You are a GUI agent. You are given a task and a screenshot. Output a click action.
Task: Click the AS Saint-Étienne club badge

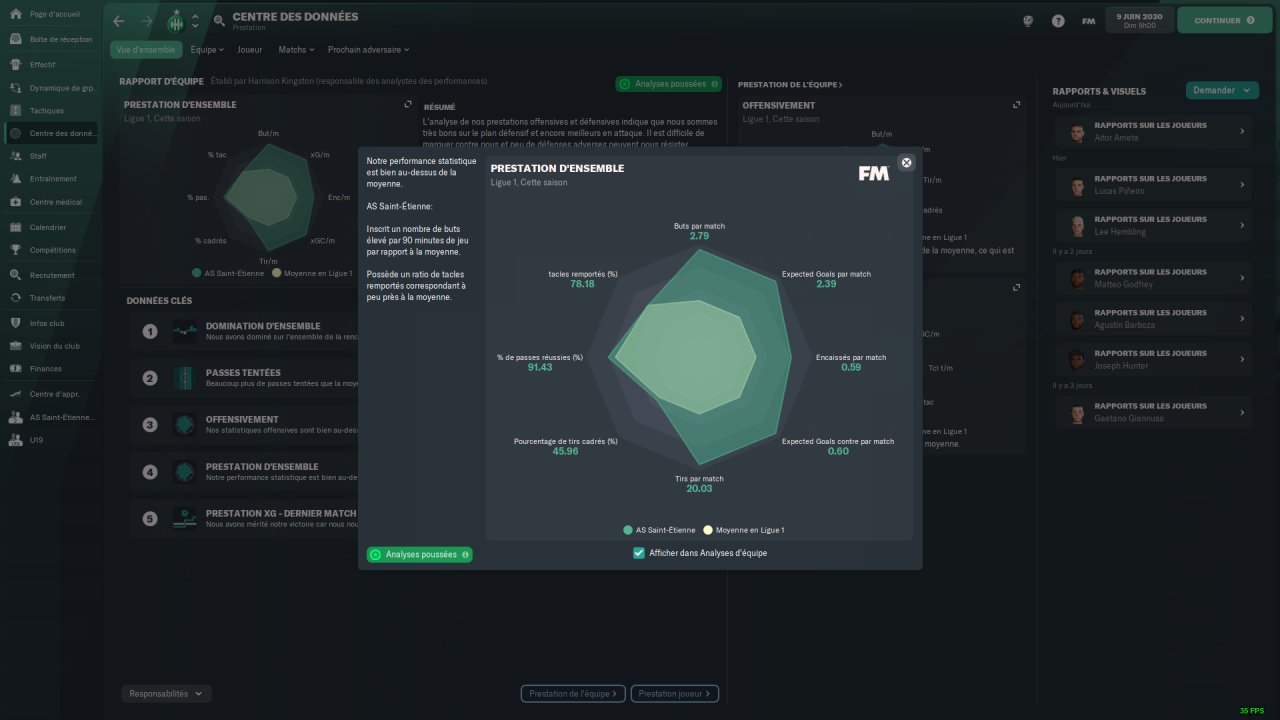click(x=176, y=21)
